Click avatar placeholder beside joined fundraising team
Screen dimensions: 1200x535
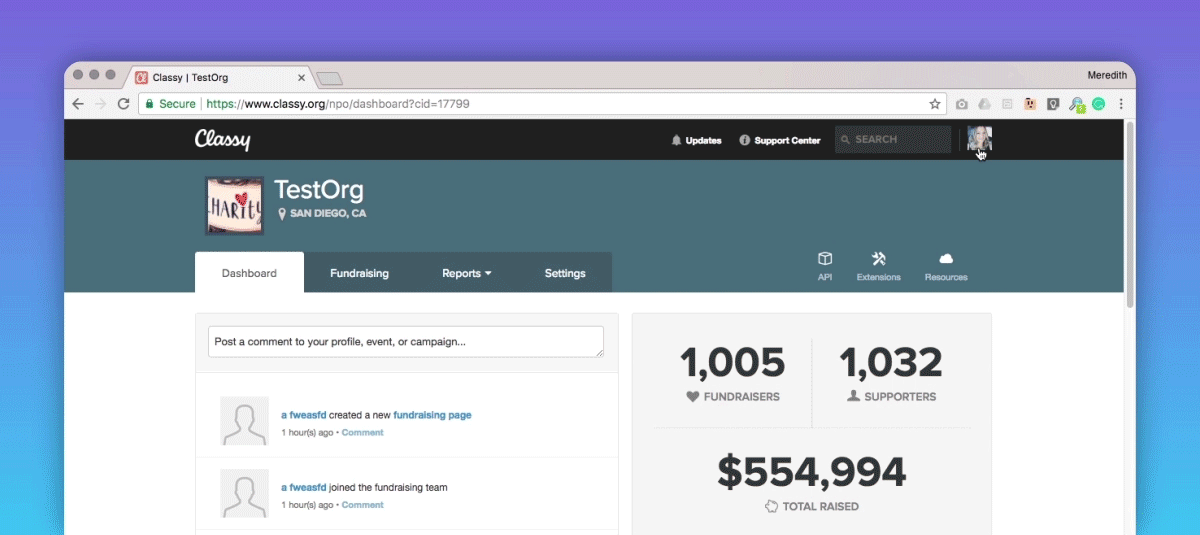245,493
